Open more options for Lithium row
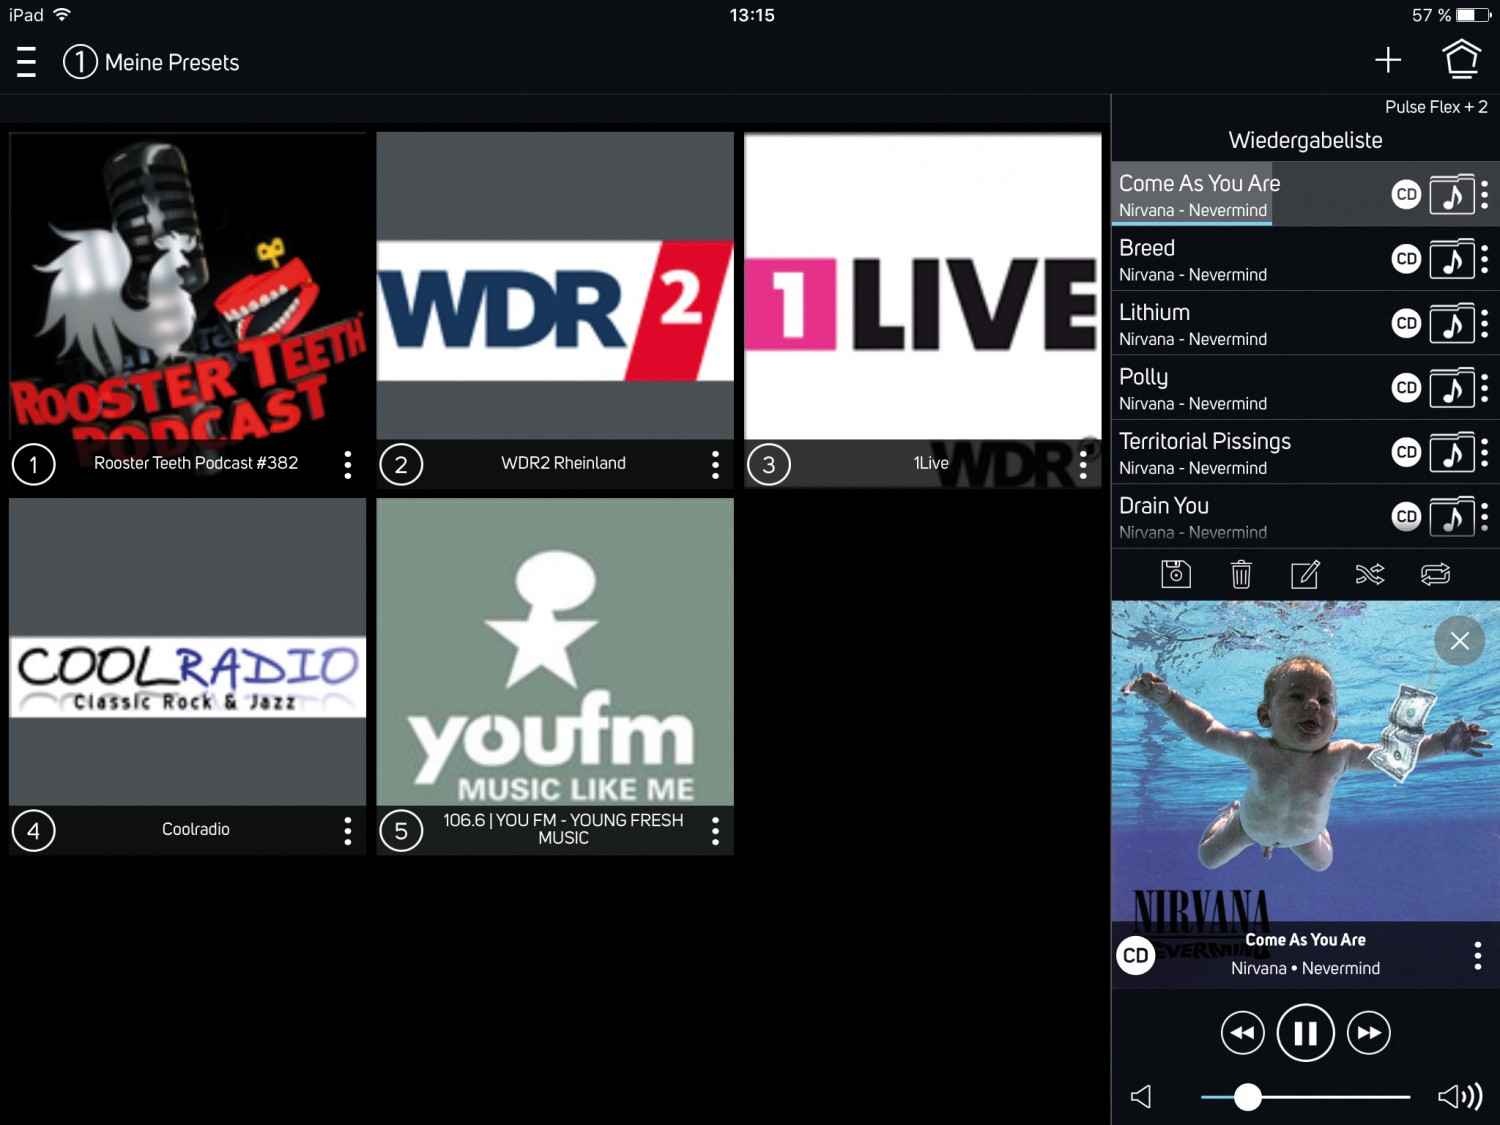1500x1125 pixels. 1485,323
